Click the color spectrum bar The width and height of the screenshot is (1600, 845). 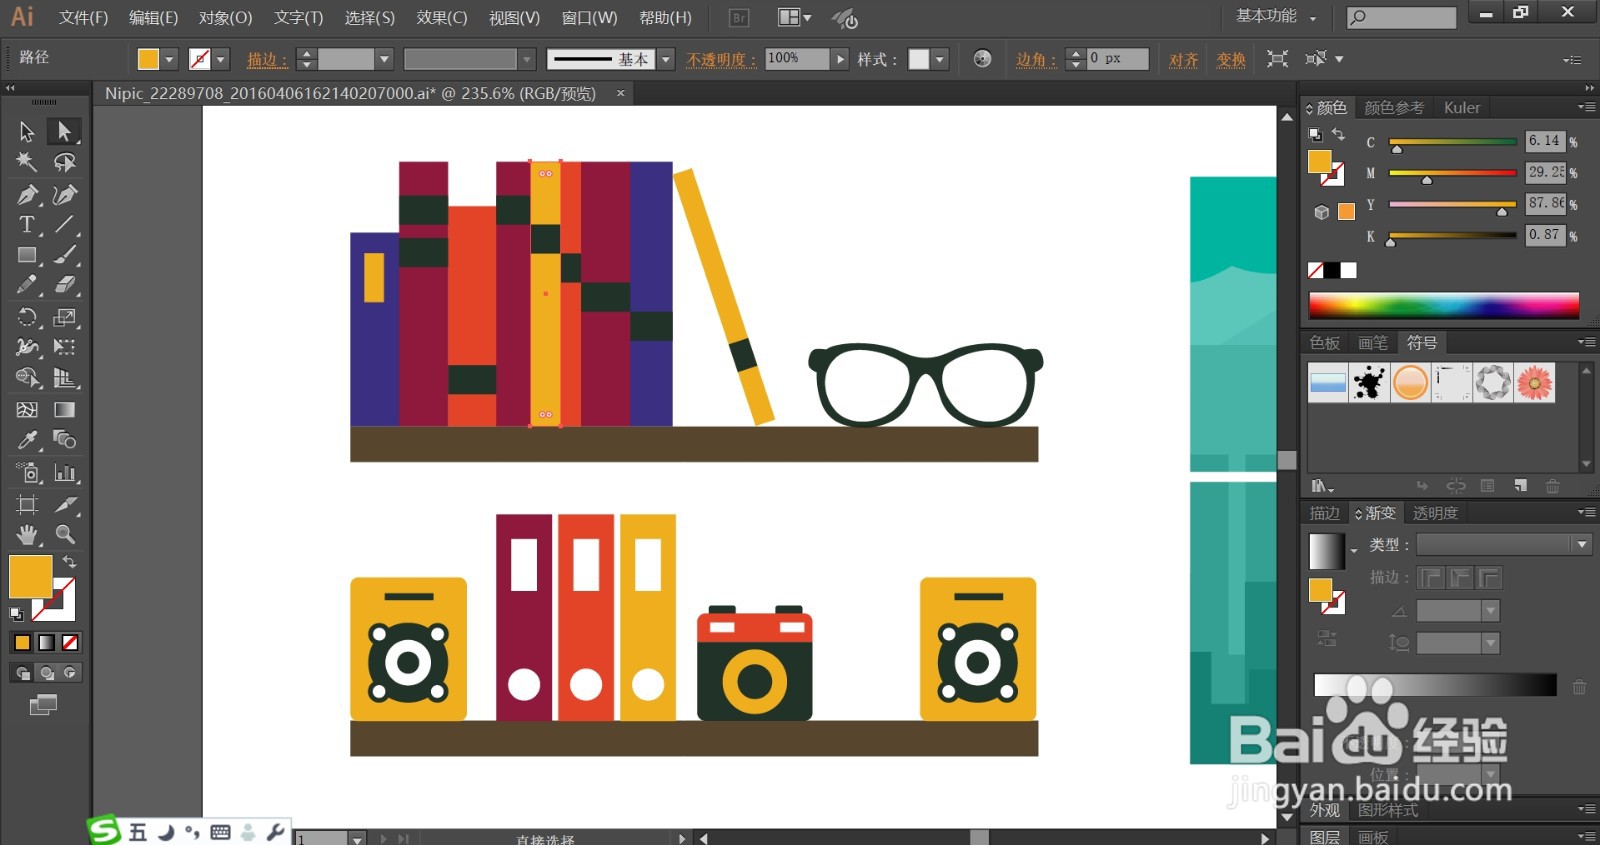click(x=1444, y=305)
